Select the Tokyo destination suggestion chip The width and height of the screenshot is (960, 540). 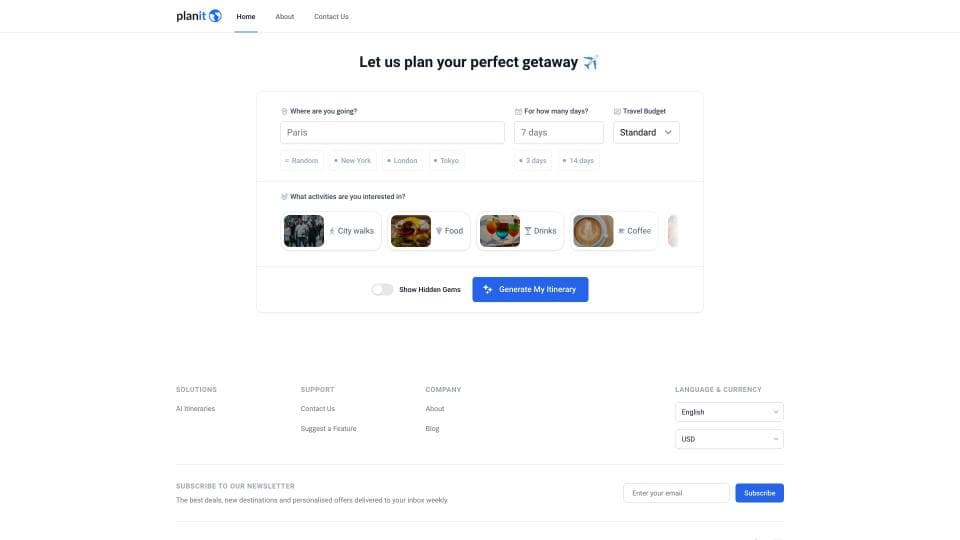pos(446,160)
